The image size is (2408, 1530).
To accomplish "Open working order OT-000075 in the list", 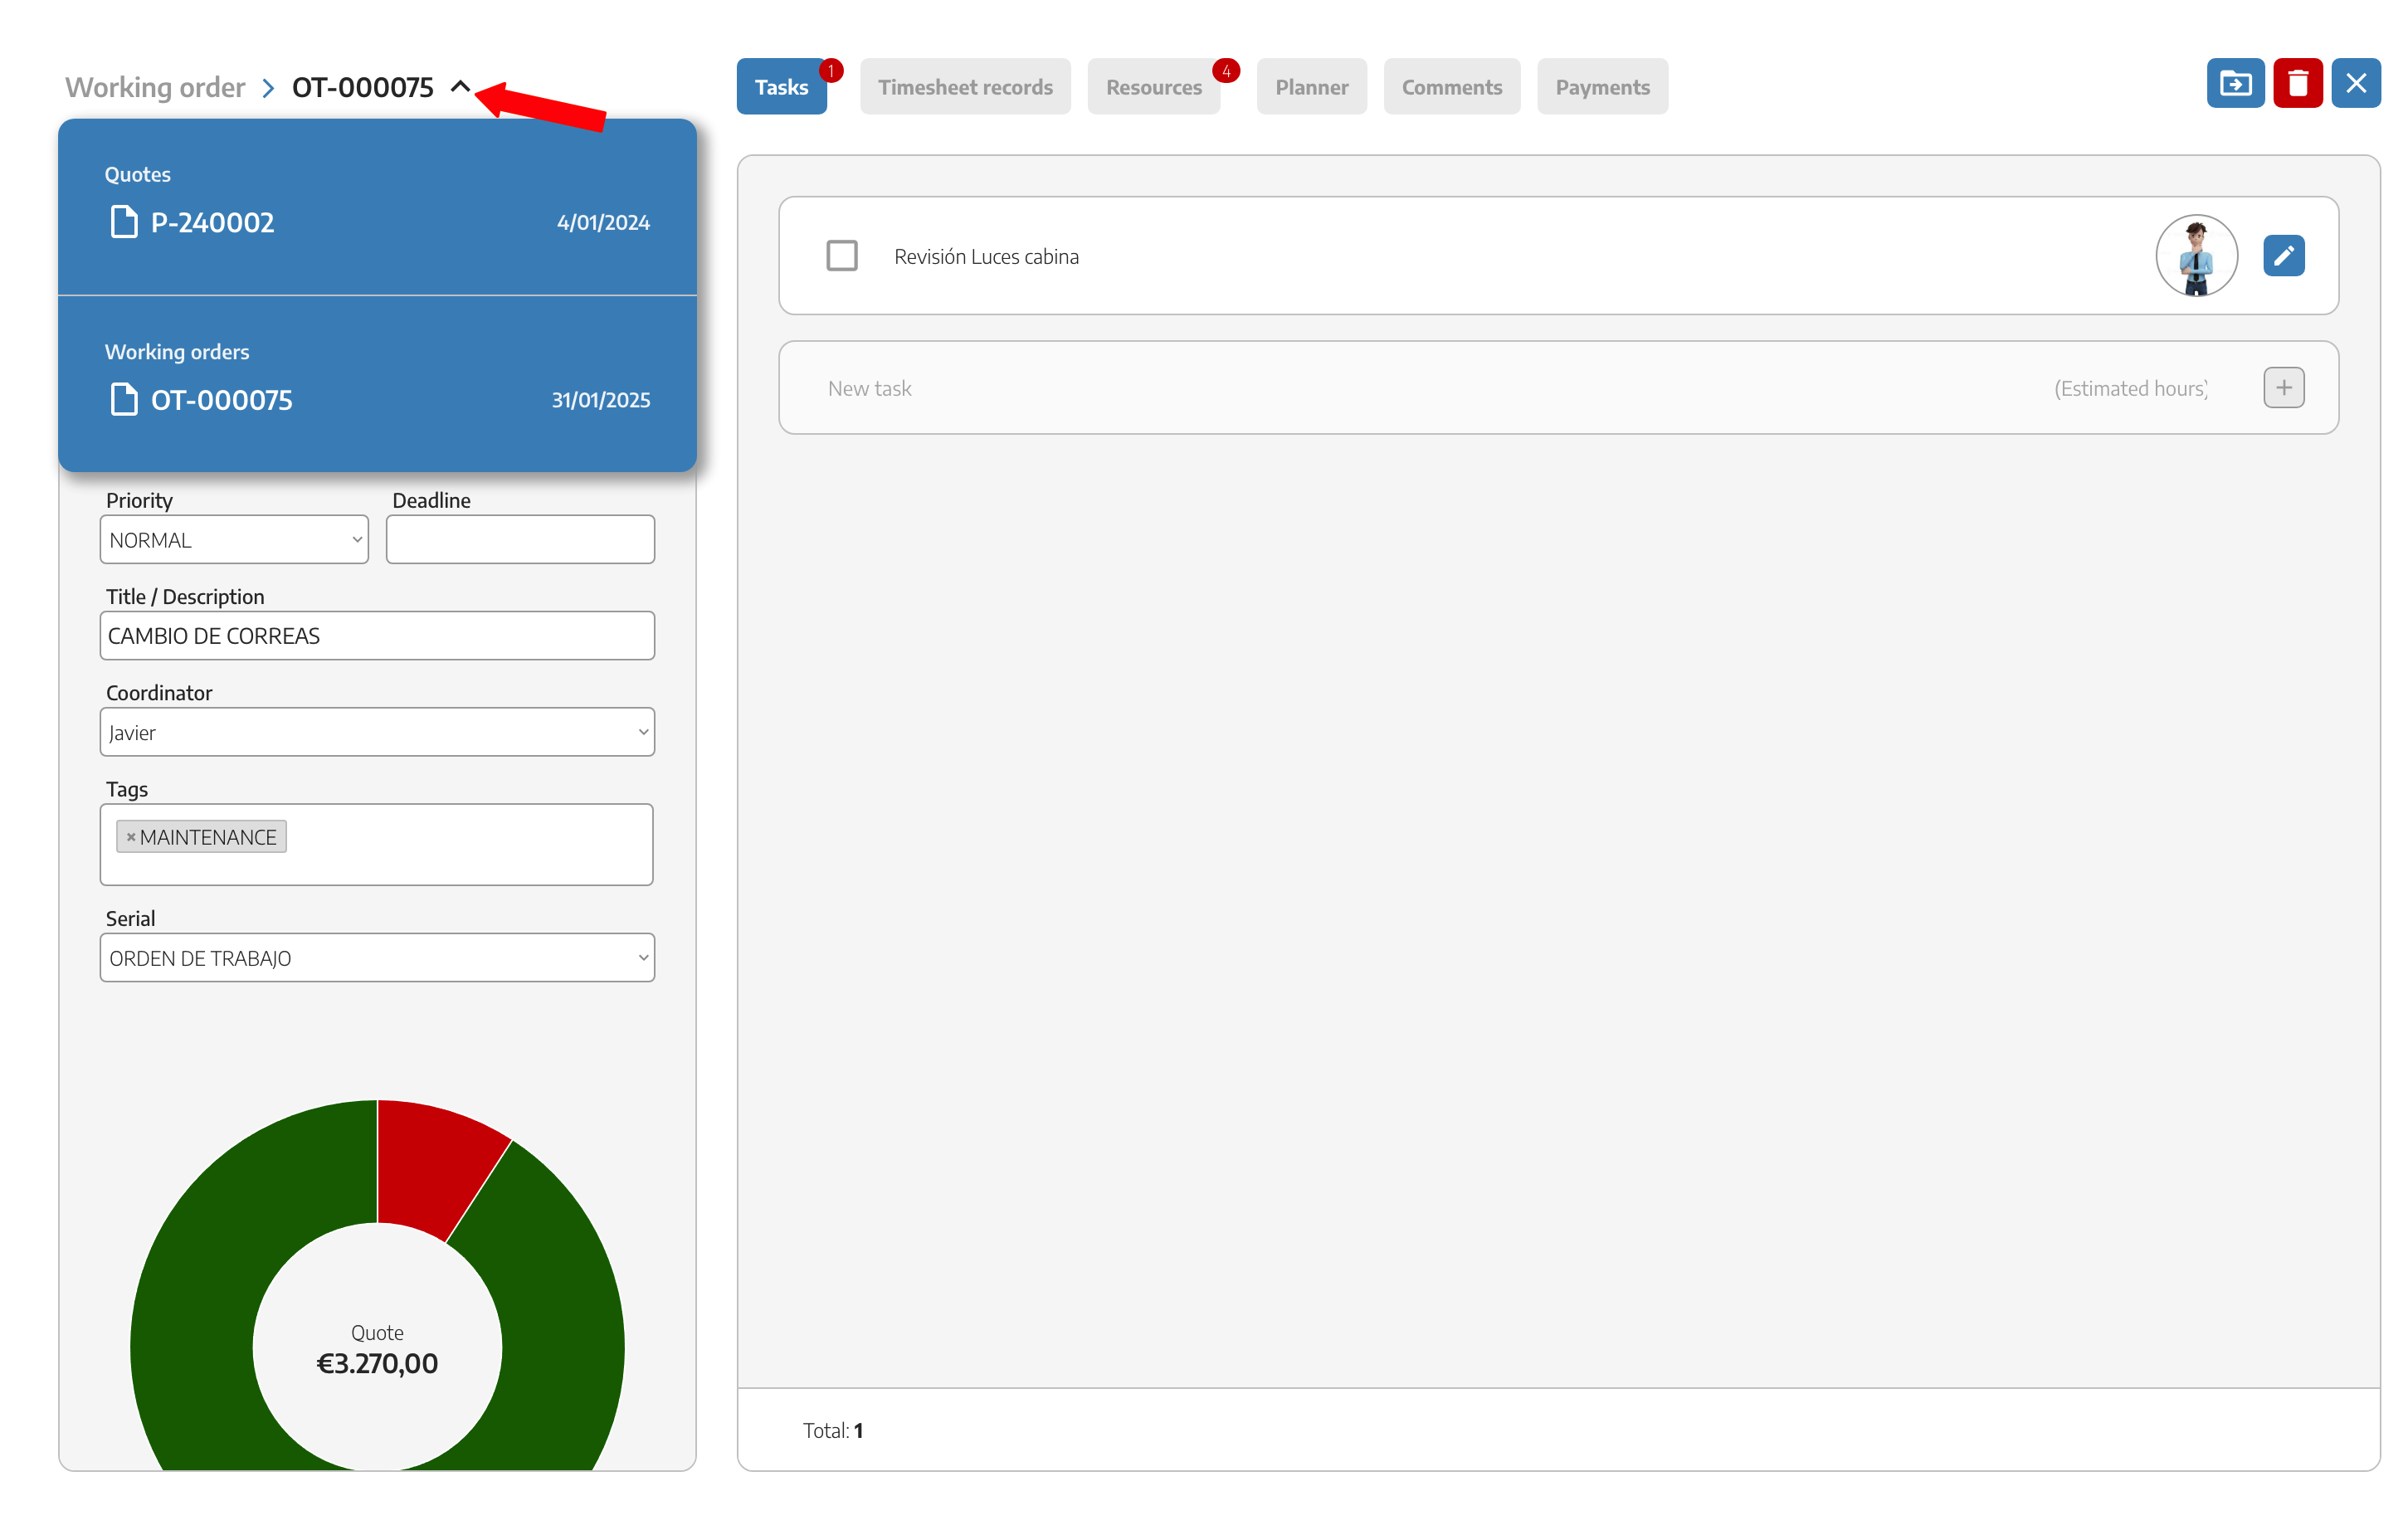I will (x=222, y=400).
